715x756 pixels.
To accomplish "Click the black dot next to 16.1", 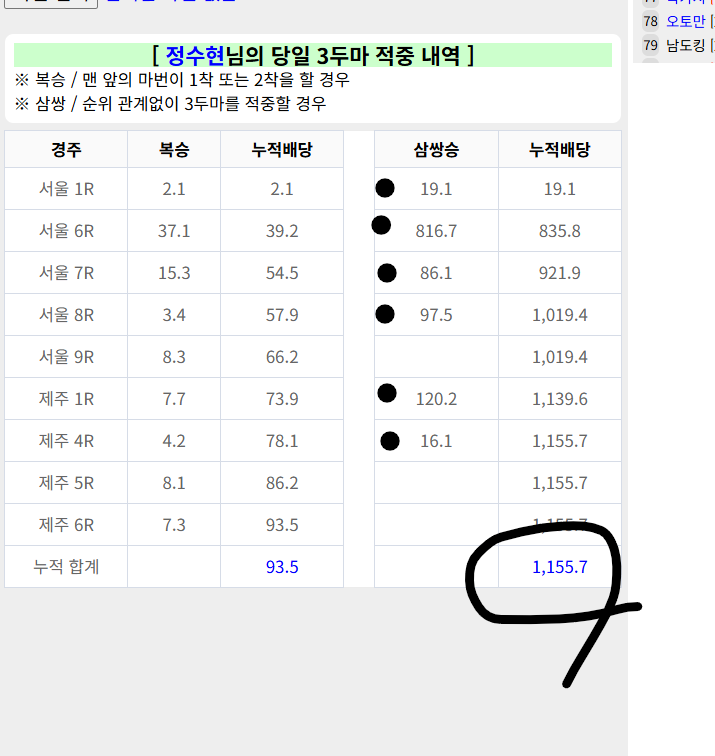I will pos(390,440).
